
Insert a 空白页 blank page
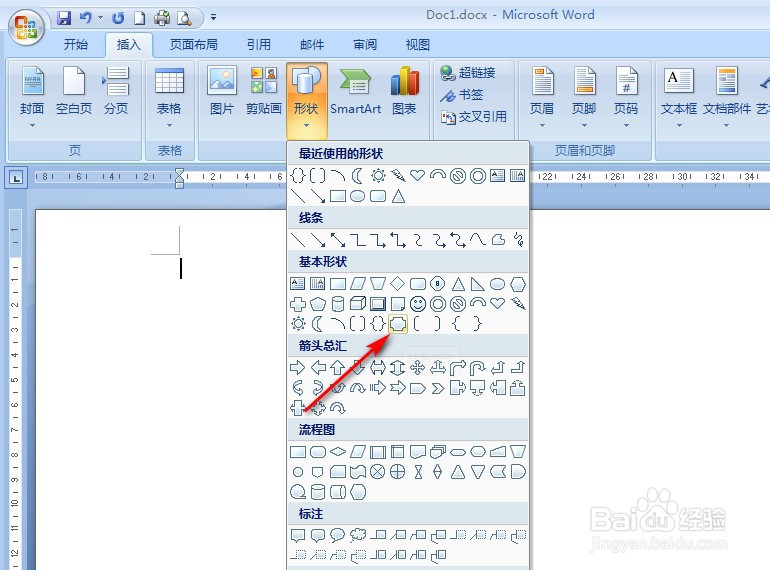tap(74, 91)
